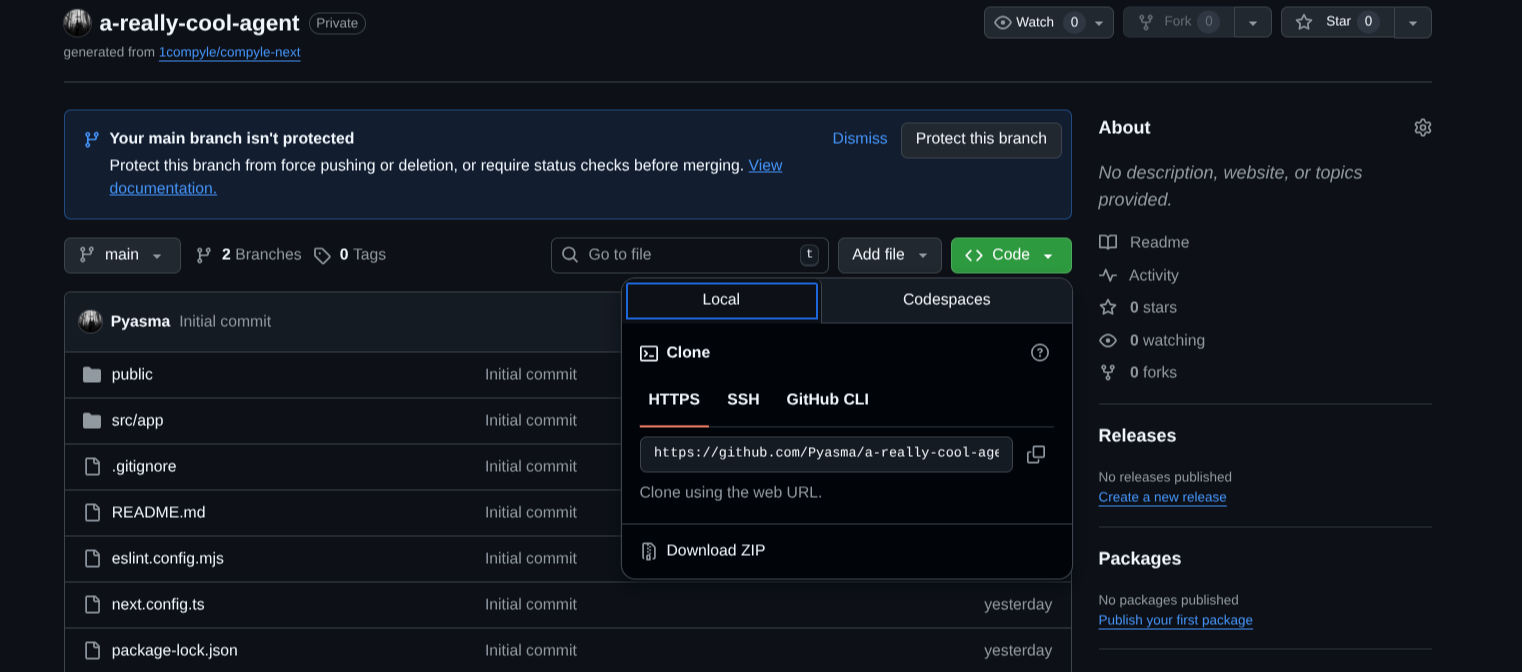Star the a-really-cool-agent repository

tap(1337, 21)
